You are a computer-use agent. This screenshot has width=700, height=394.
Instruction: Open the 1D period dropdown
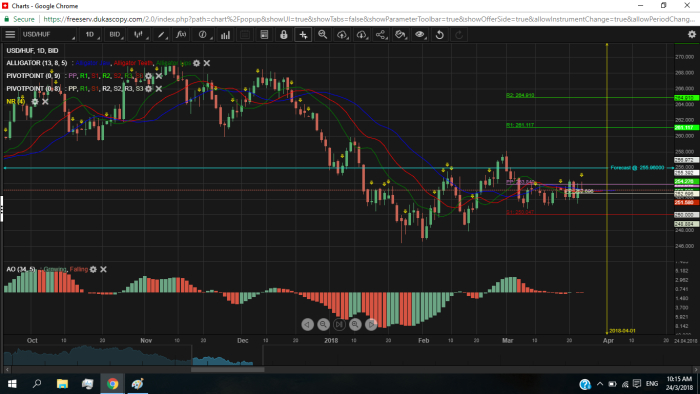(x=91, y=34)
